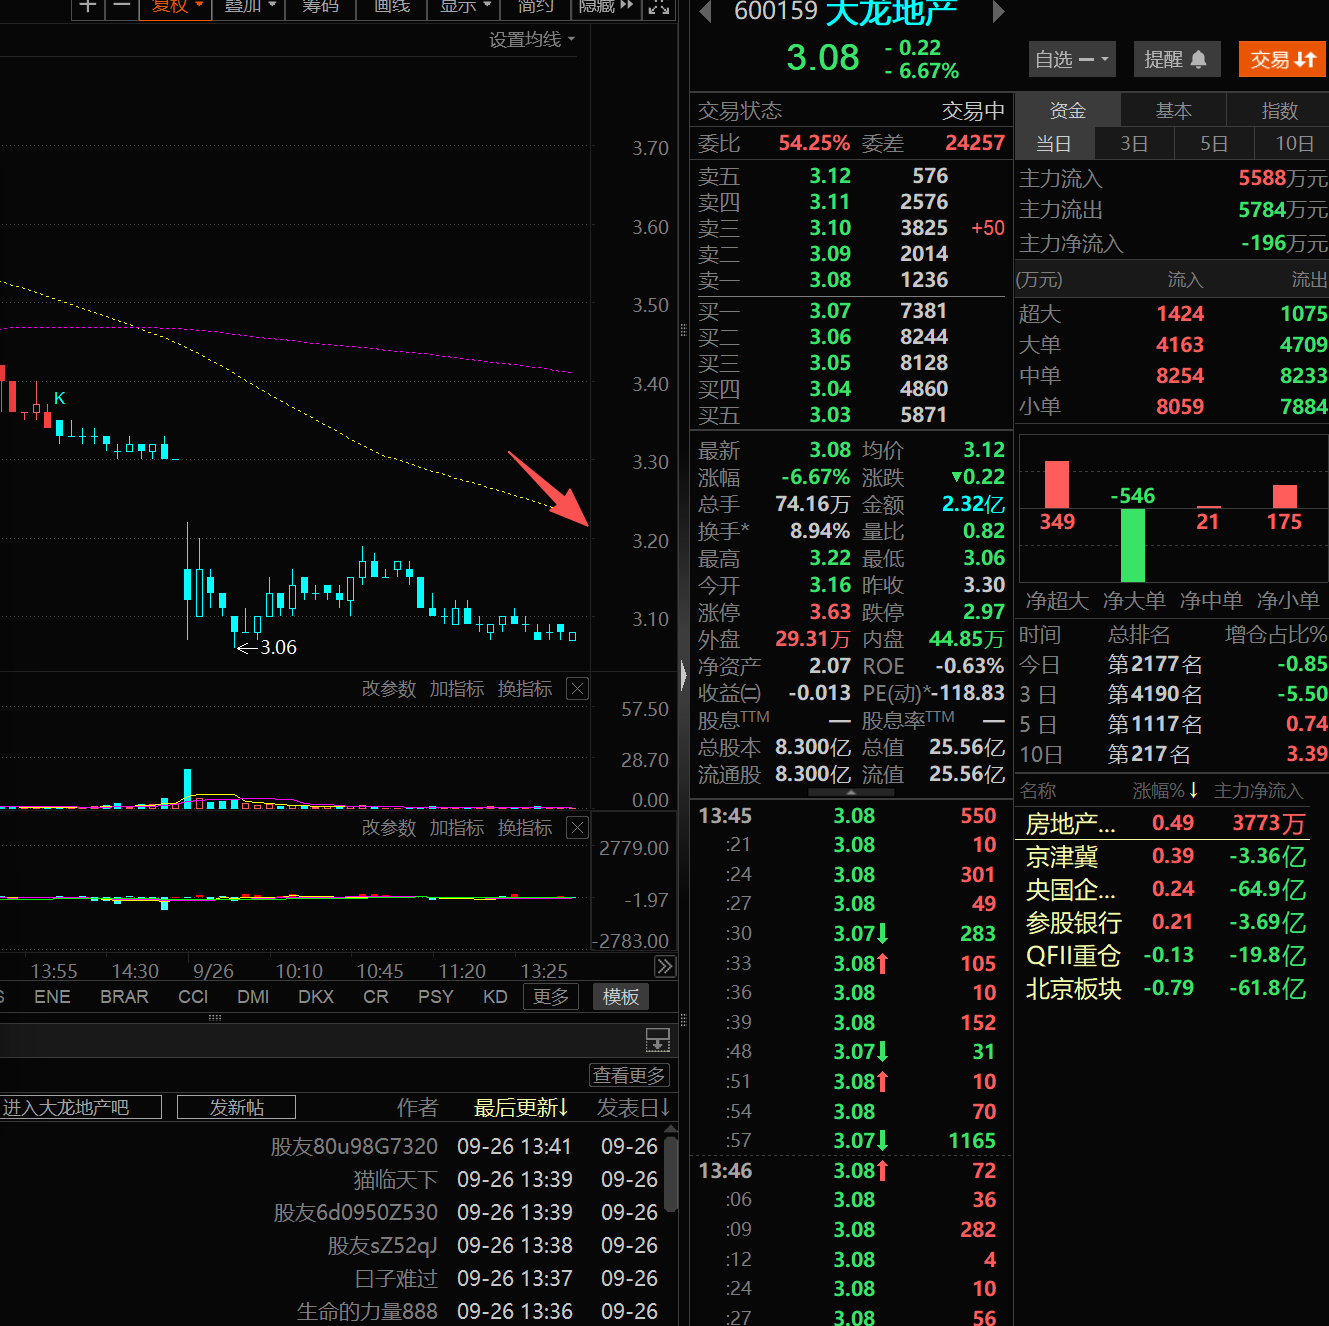Sort posts by 发表日
The image size is (1329, 1326).
click(x=634, y=1107)
